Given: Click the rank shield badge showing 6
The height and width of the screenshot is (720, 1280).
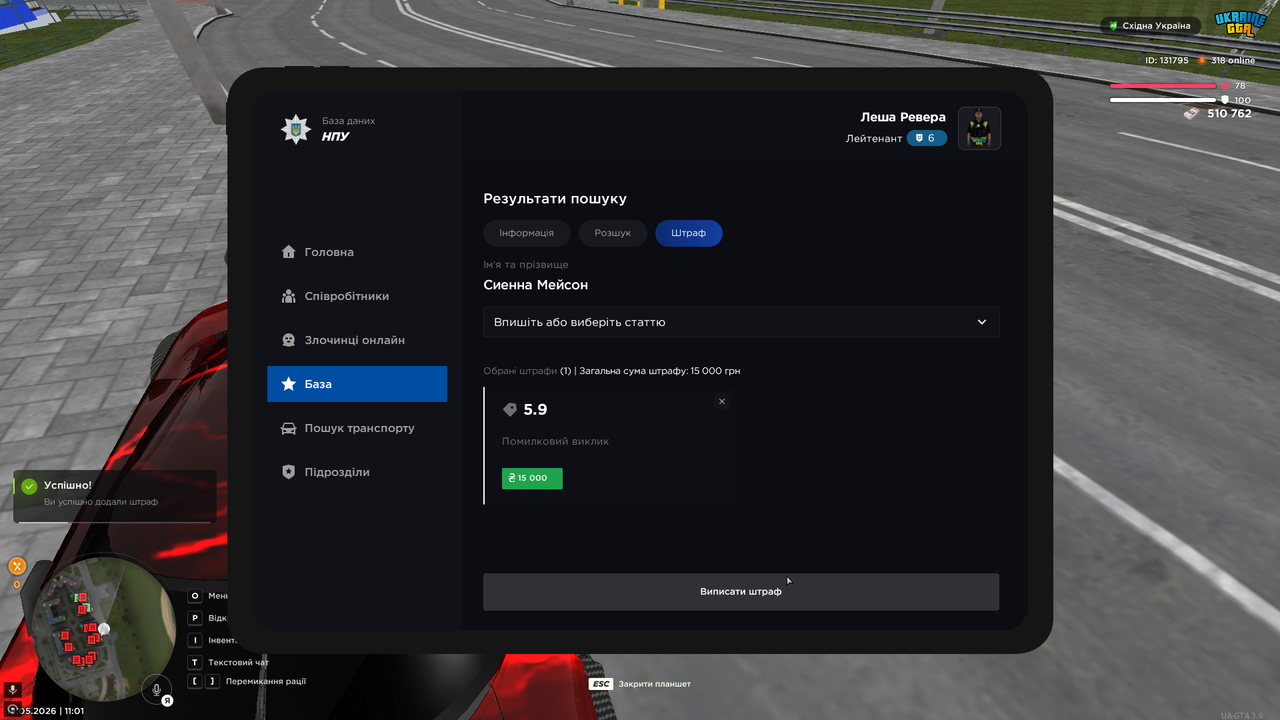Looking at the screenshot, I should 927,138.
